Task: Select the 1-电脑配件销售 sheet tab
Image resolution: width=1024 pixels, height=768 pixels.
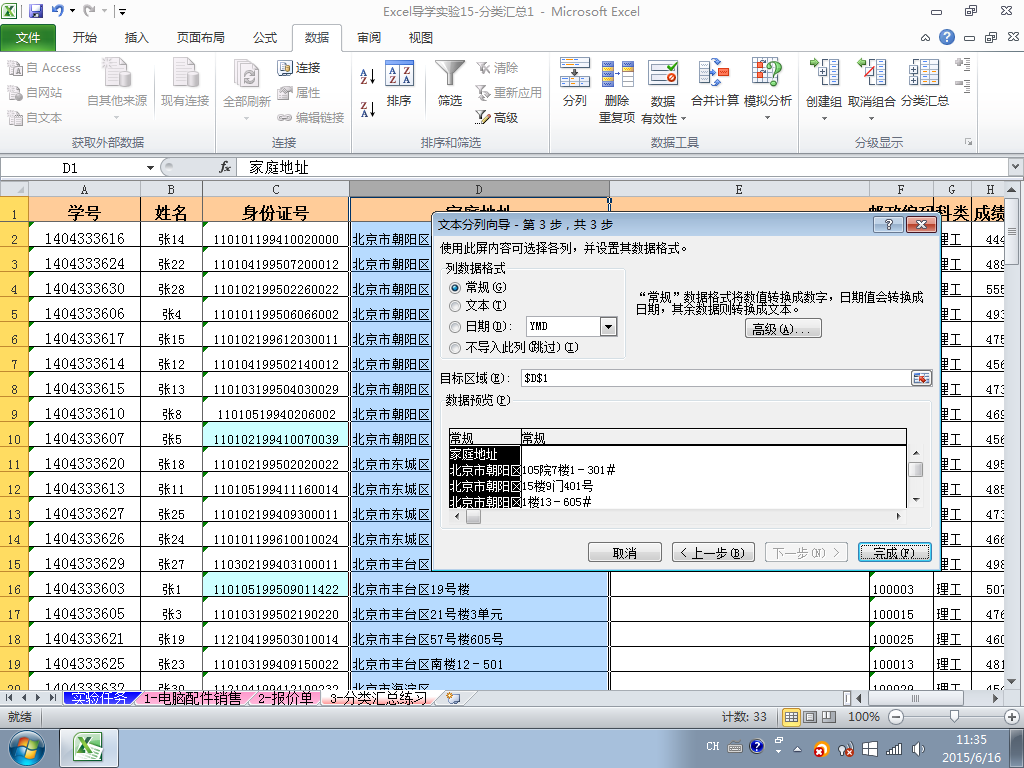Action: click(192, 698)
